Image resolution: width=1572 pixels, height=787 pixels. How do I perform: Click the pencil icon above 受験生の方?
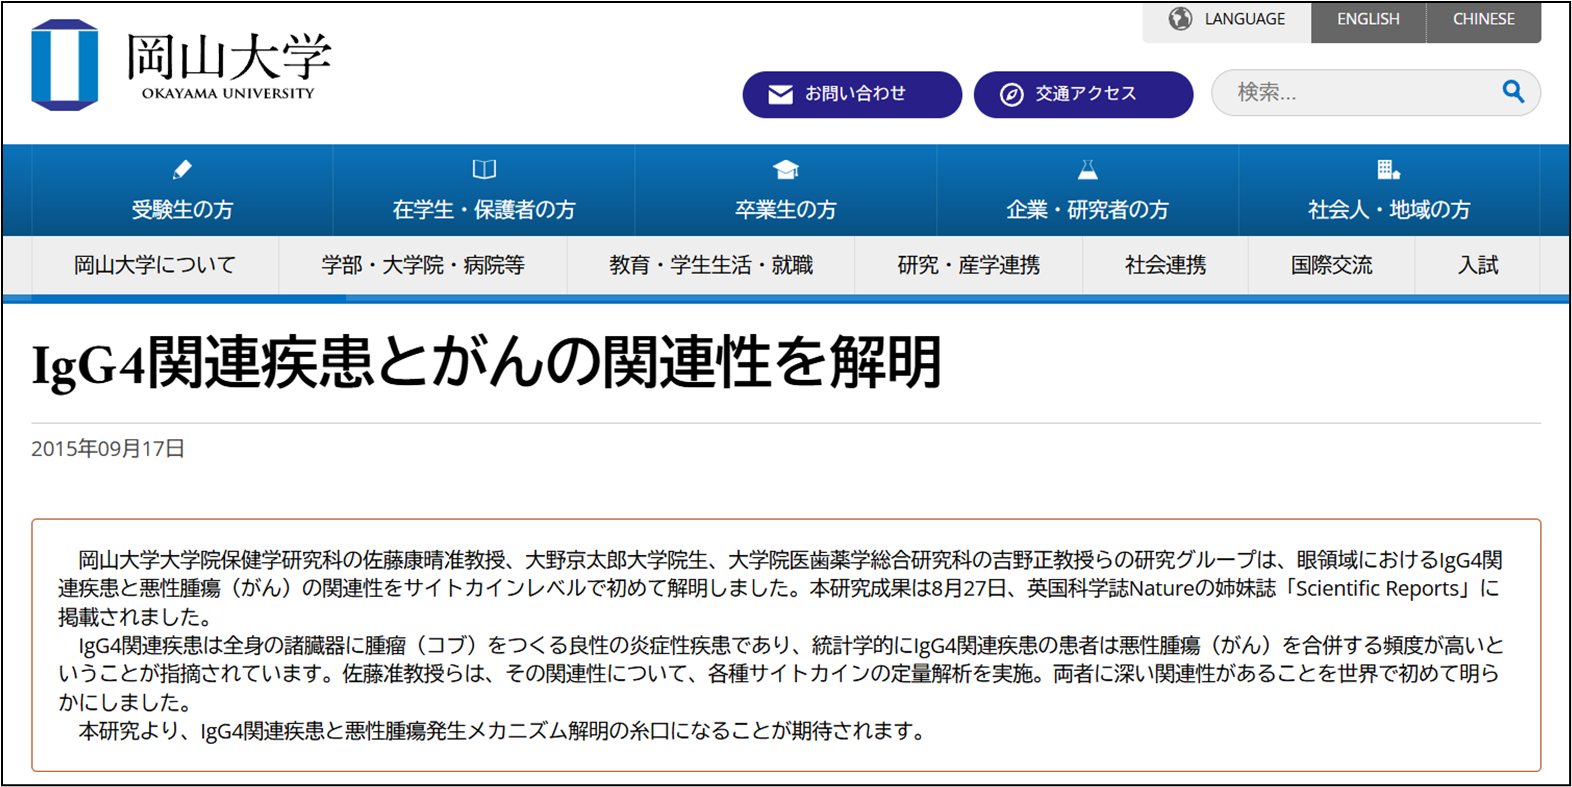tap(182, 170)
